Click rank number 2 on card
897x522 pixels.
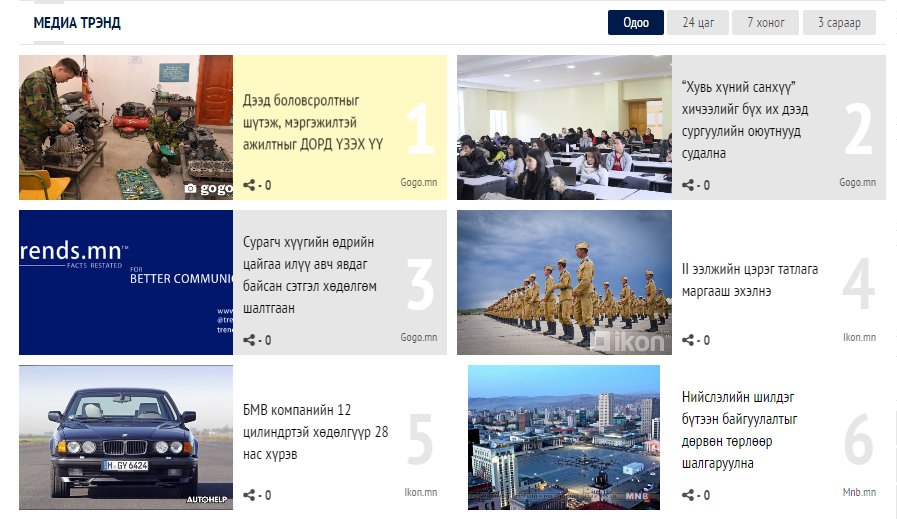859,128
